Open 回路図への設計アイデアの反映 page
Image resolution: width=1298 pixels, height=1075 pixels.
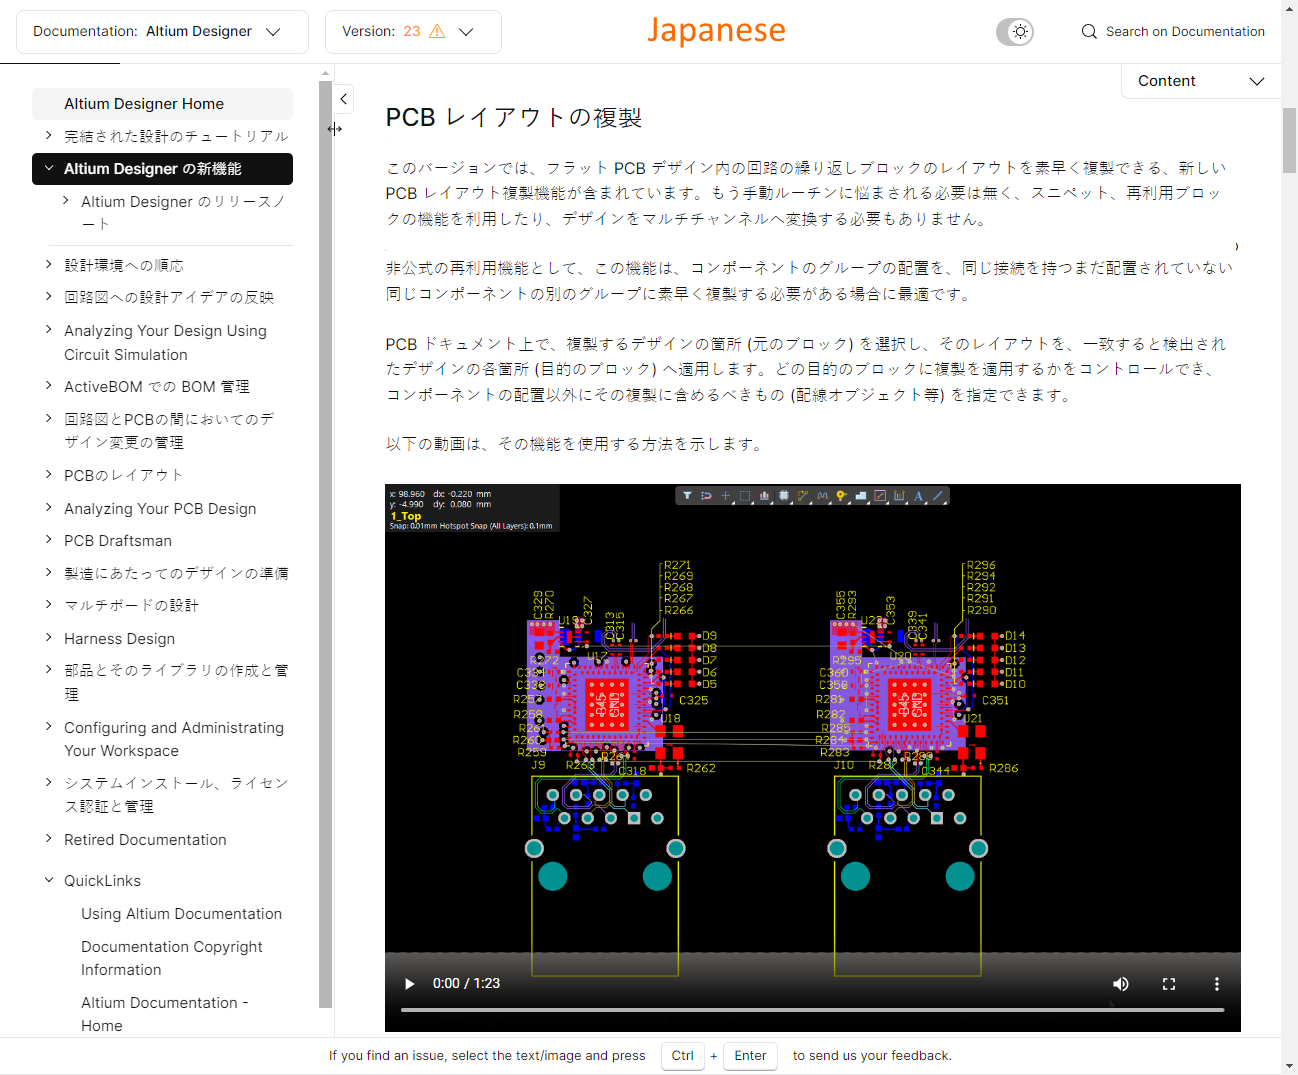(169, 297)
